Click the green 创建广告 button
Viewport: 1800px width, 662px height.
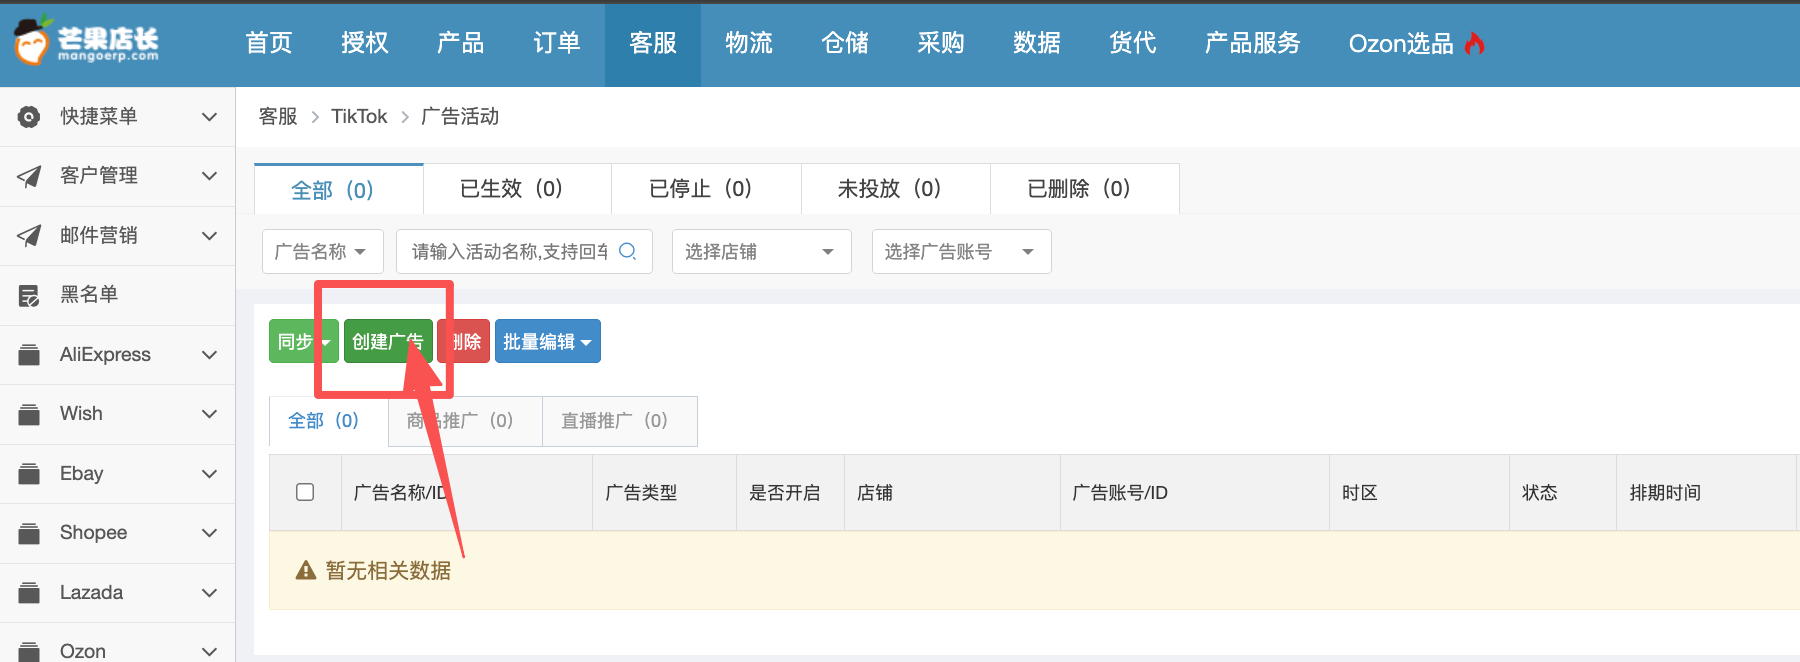coord(387,342)
